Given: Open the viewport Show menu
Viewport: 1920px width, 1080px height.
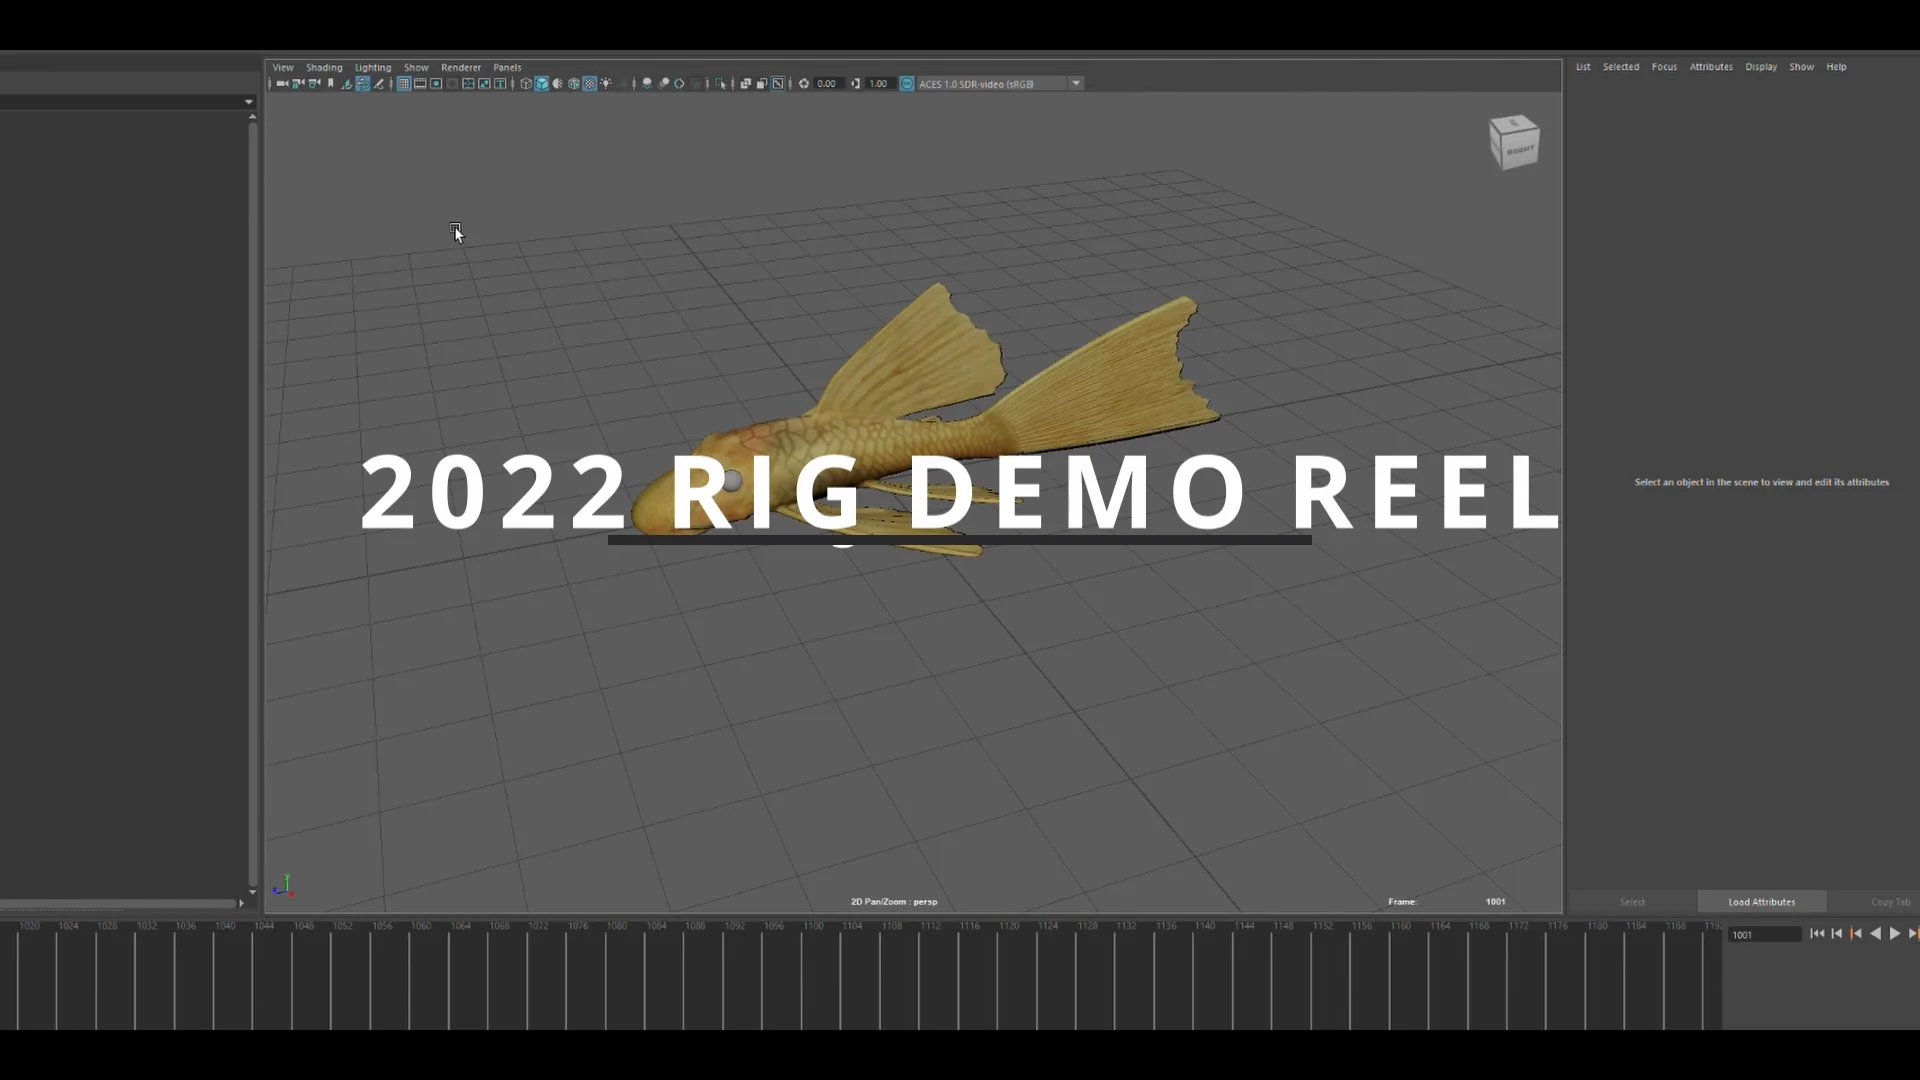Looking at the screenshot, I should (x=416, y=67).
